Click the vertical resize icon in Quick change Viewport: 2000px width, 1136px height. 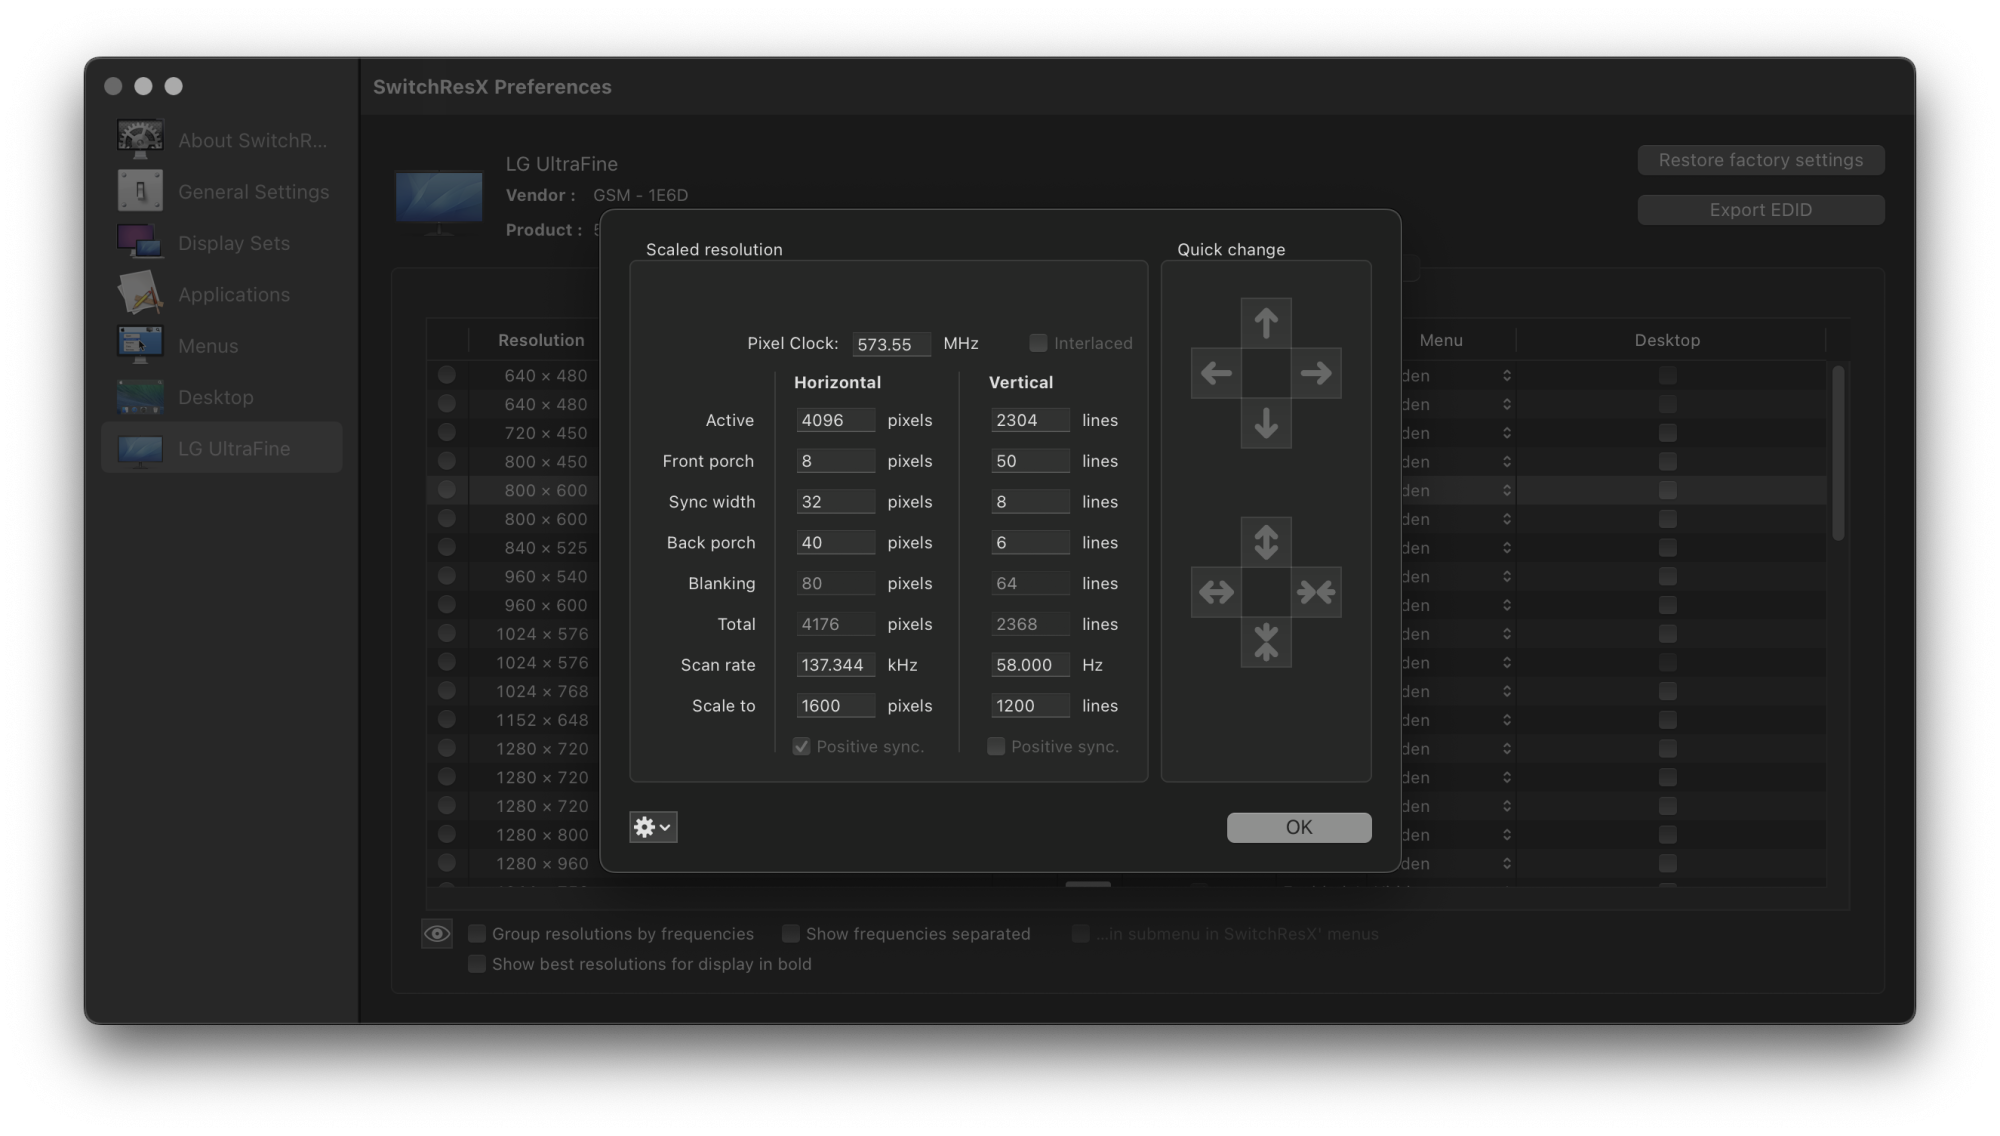point(1265,541)
